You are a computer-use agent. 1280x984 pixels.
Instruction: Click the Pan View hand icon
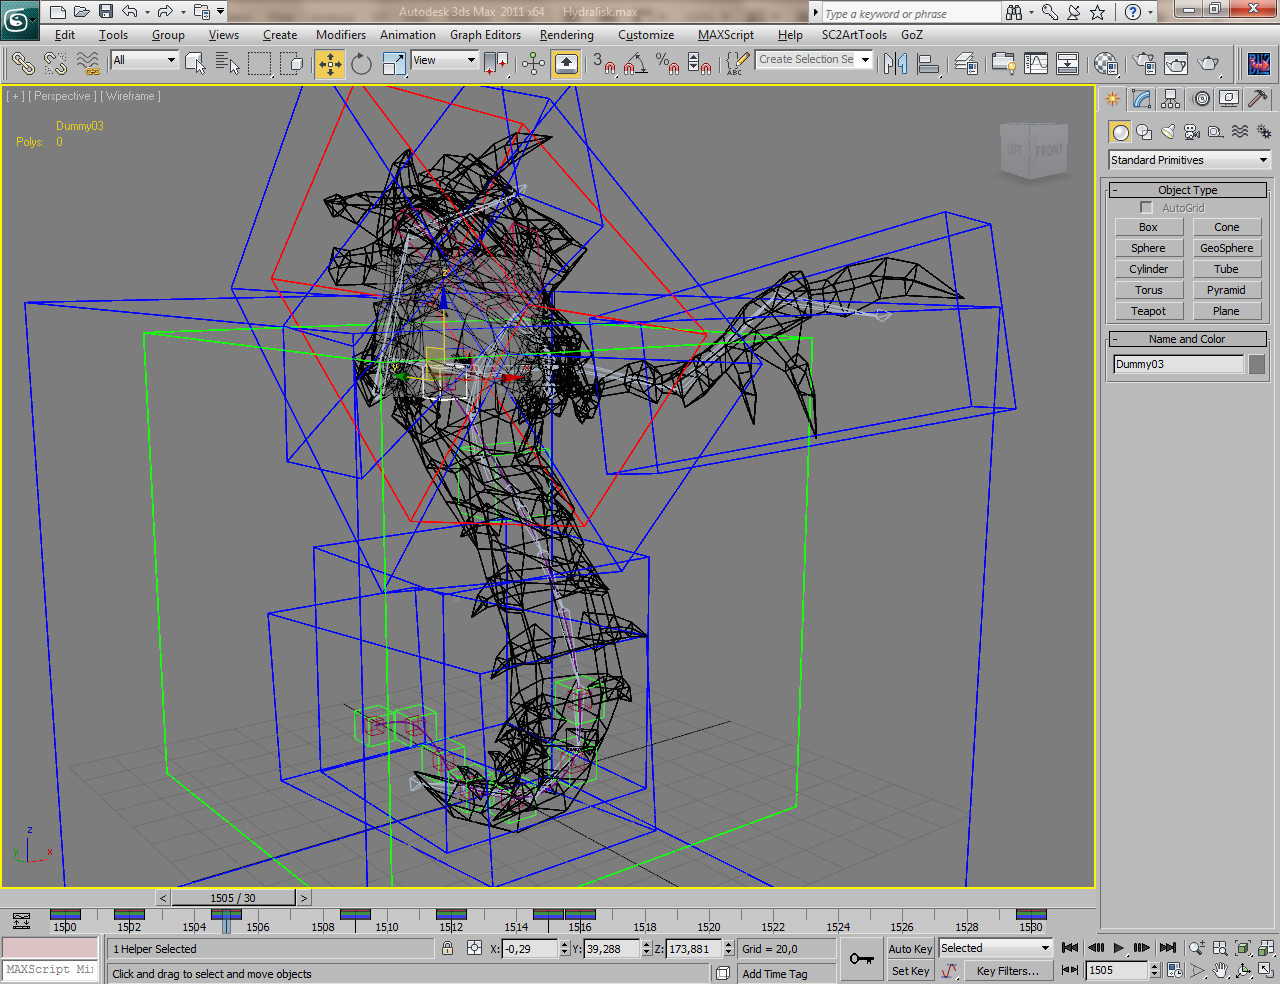(1221, 970)
